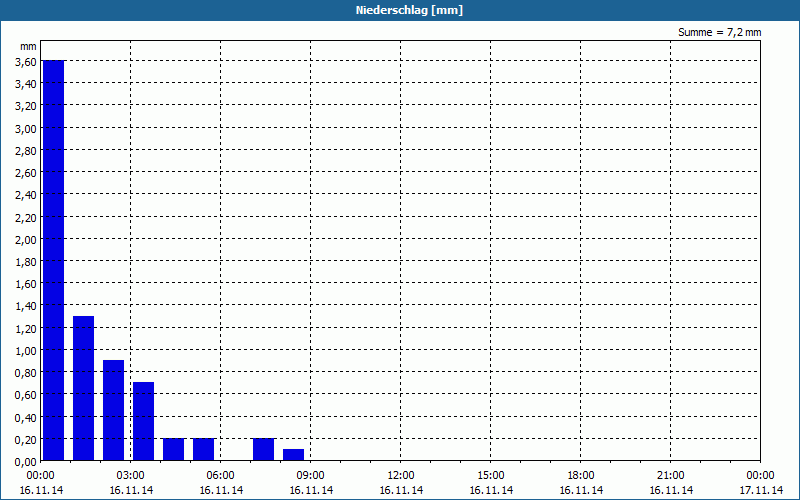Click the '2,80' y-axis label
The width and height of the screenshot is (800, 500).
[26, 151]
